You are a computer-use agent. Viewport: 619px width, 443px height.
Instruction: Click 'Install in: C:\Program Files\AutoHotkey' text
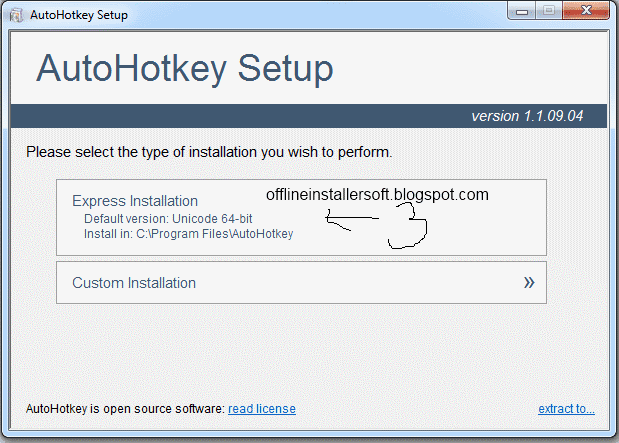[x=189, y=234]
